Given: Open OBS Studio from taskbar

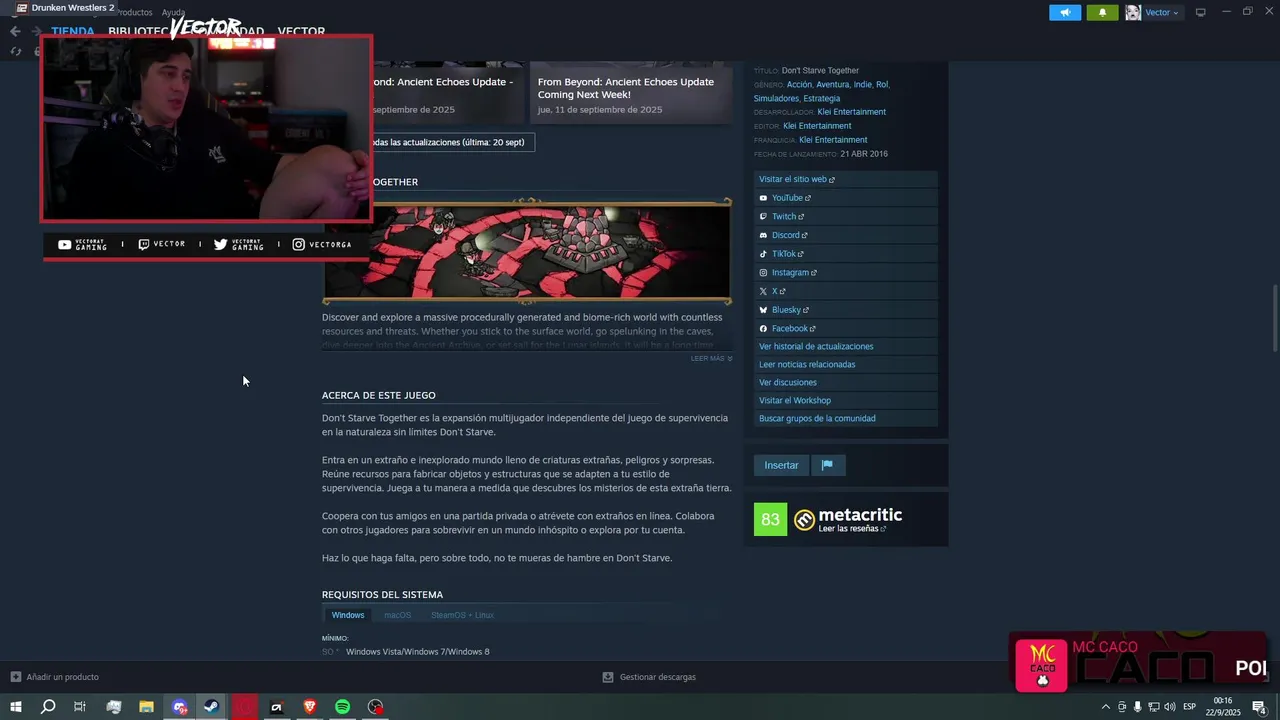Looking at the screenshot, I should coord(375,707).
